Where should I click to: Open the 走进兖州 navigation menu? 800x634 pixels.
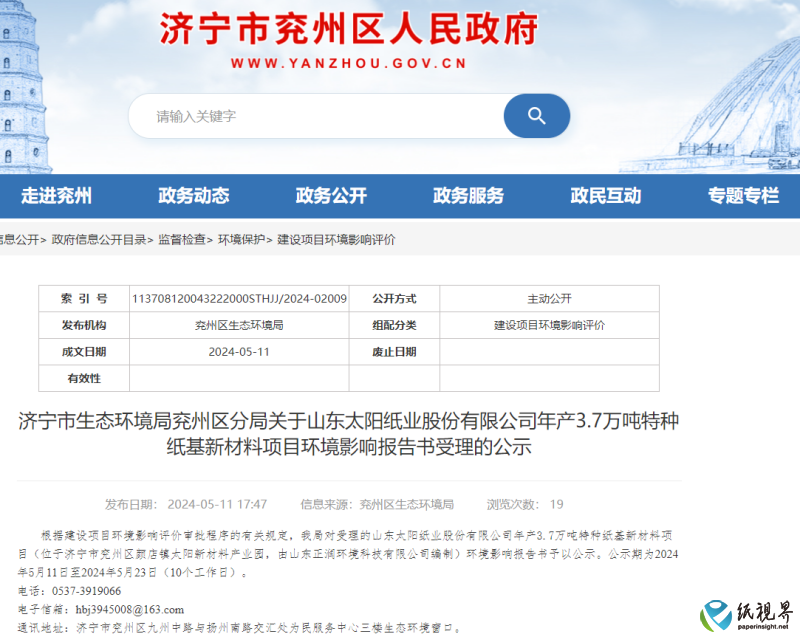click(57, 196)
